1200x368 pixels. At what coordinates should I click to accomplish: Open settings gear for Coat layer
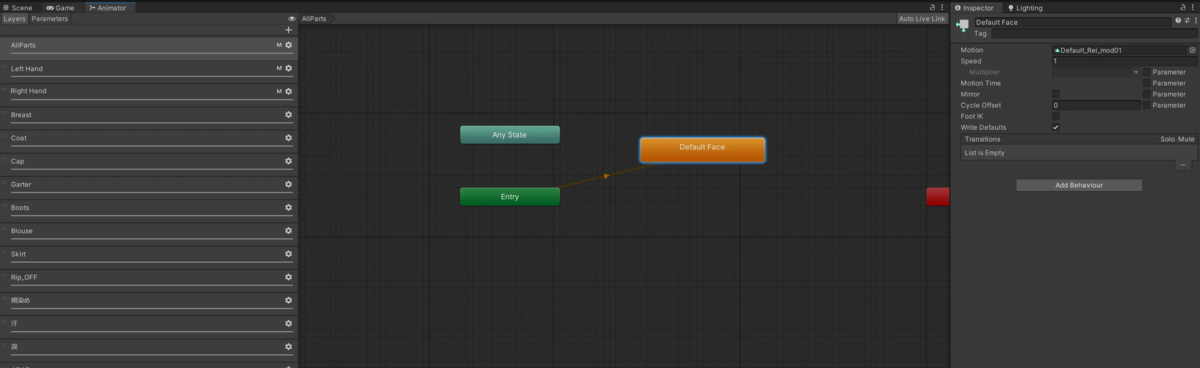(x=289, y=138)
